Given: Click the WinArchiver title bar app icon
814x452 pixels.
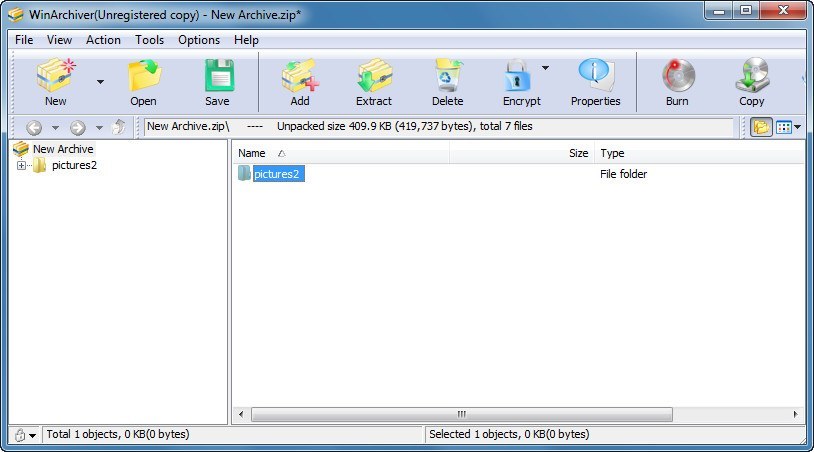Looking at the screenshot, I should 16,15.
